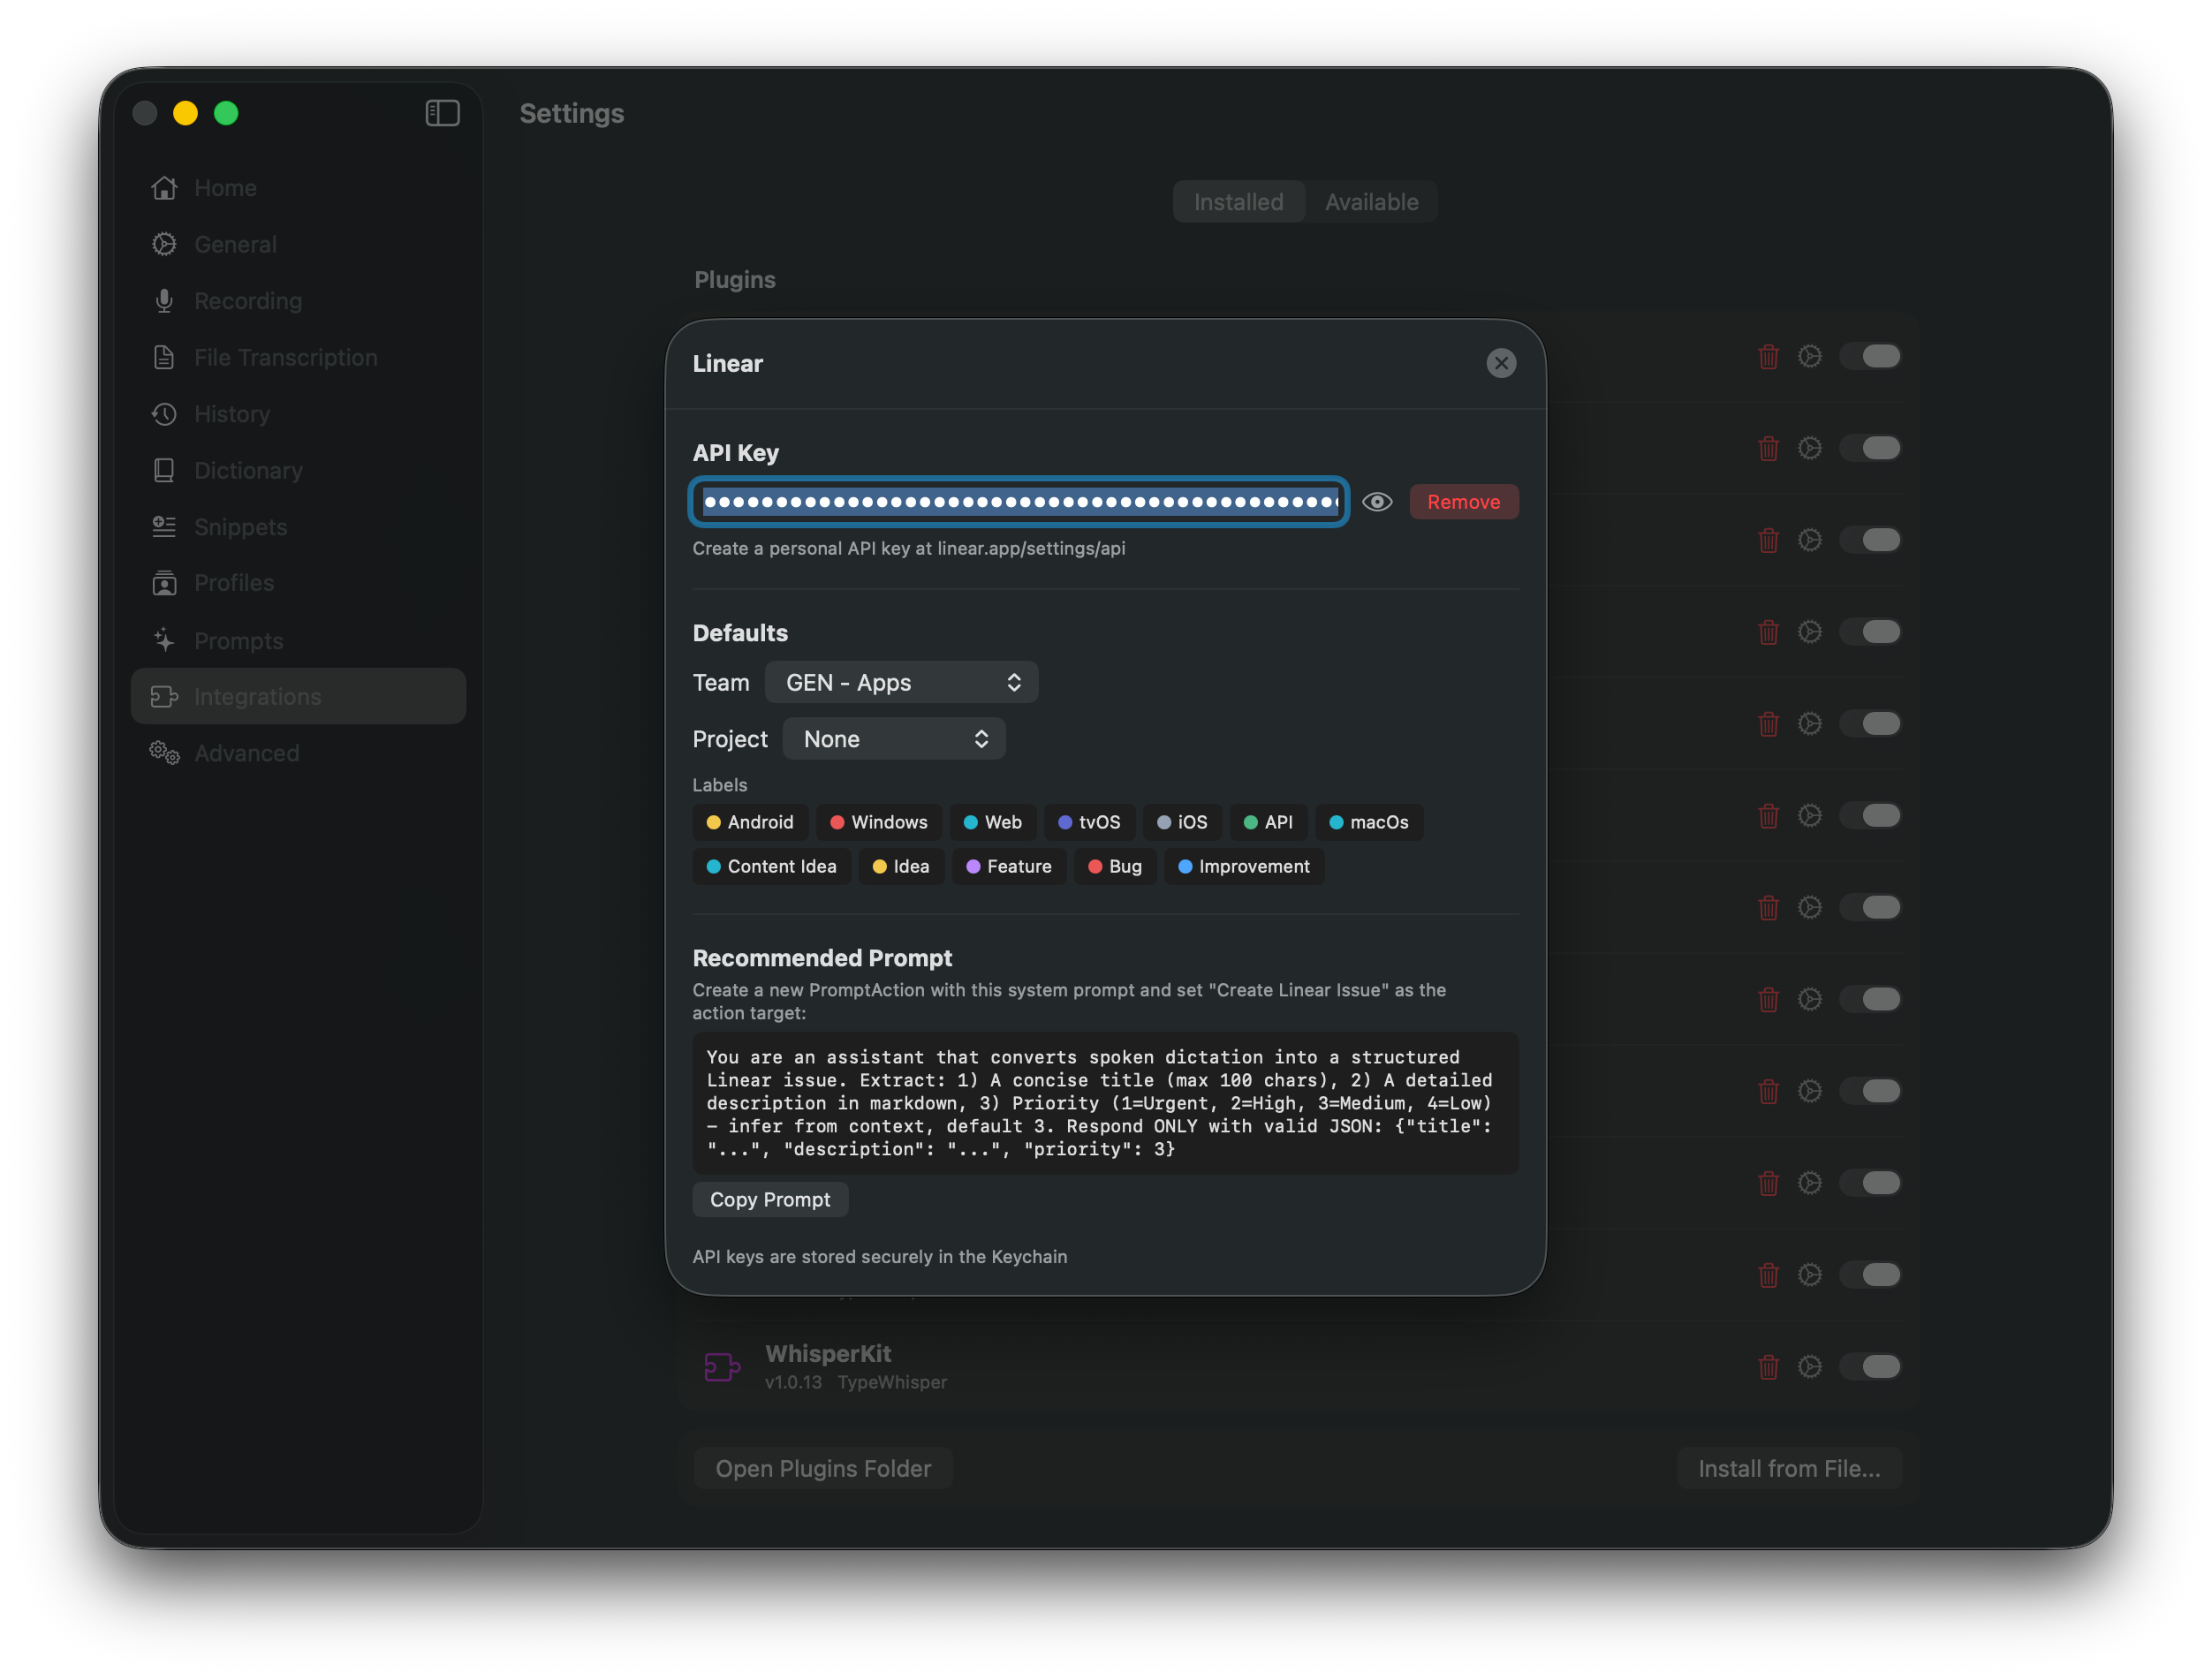Screen dimensions: 2212x1680
Task: Disable the WhisperKit plugin toggle
Action: (x=1871, y=1367)
